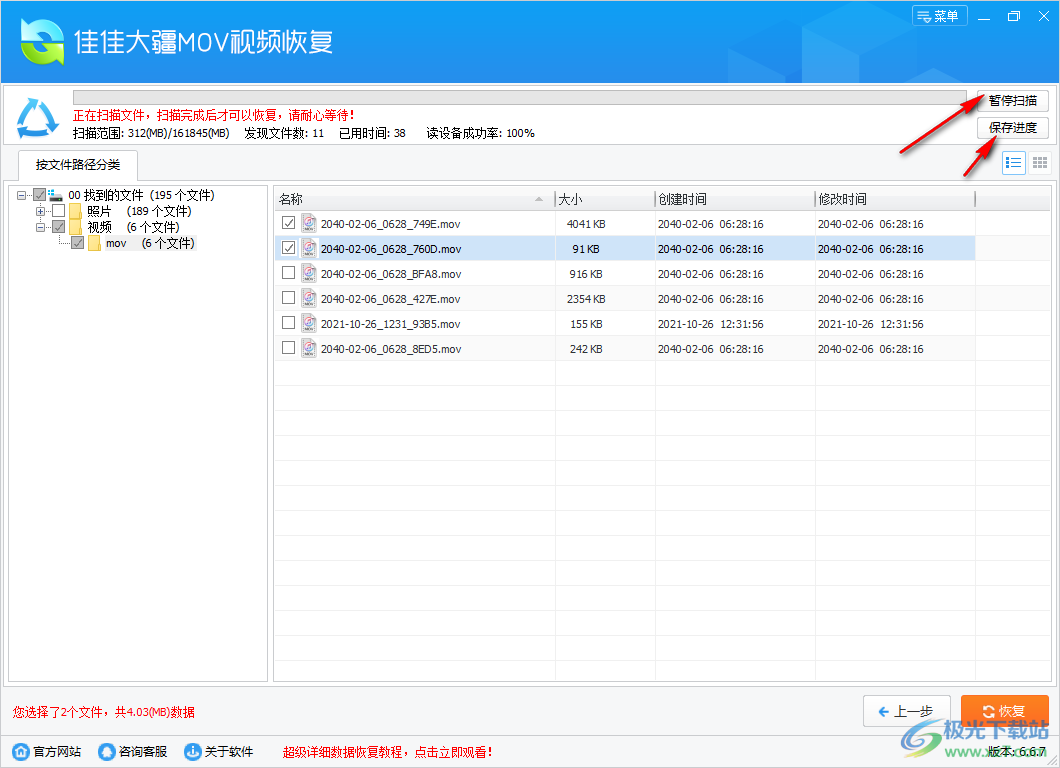
Task: Click the mov folder icon in tree
Action: point(94,243)
